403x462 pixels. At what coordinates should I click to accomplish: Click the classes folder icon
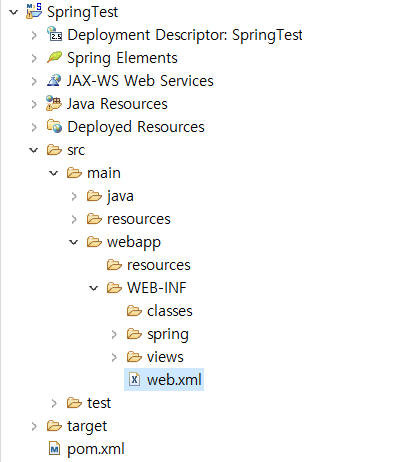[x=134, y=311]
